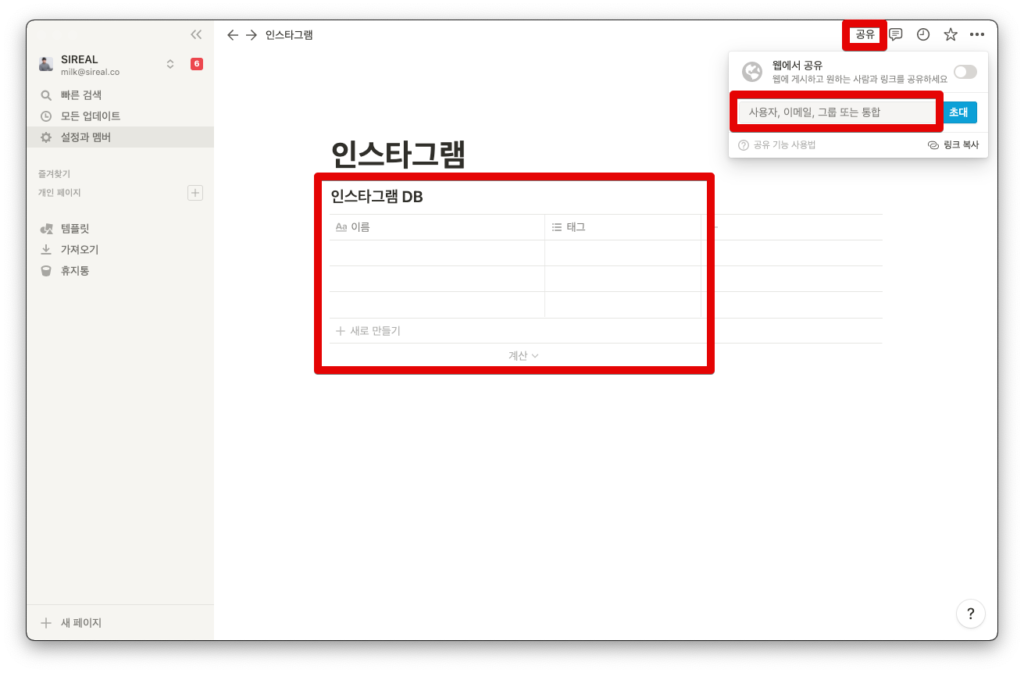
Task: Click the 모든 업데이트 clock icon
Action: (x=46, y=116)
